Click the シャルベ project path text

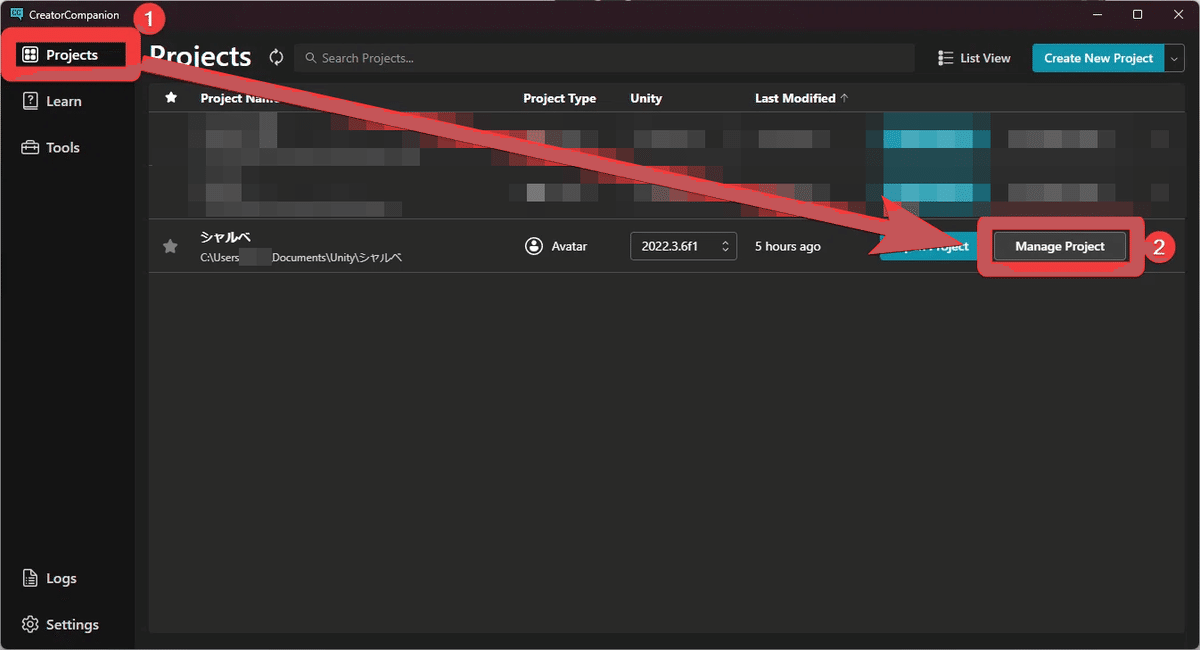301,258
